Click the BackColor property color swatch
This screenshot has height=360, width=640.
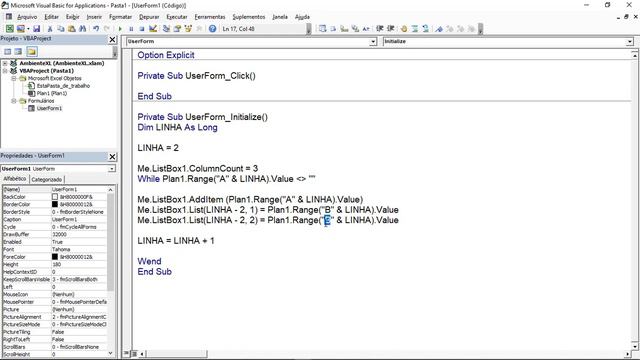[x=55, y=197]
